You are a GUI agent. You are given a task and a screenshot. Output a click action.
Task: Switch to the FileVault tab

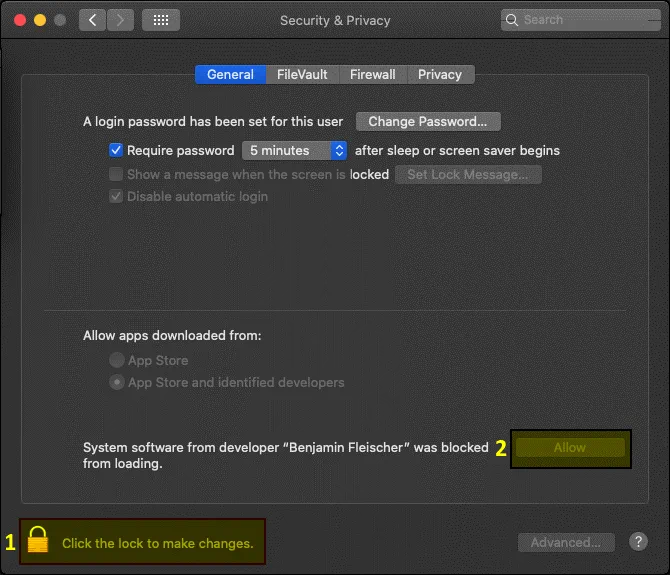[x=302, y=75]
